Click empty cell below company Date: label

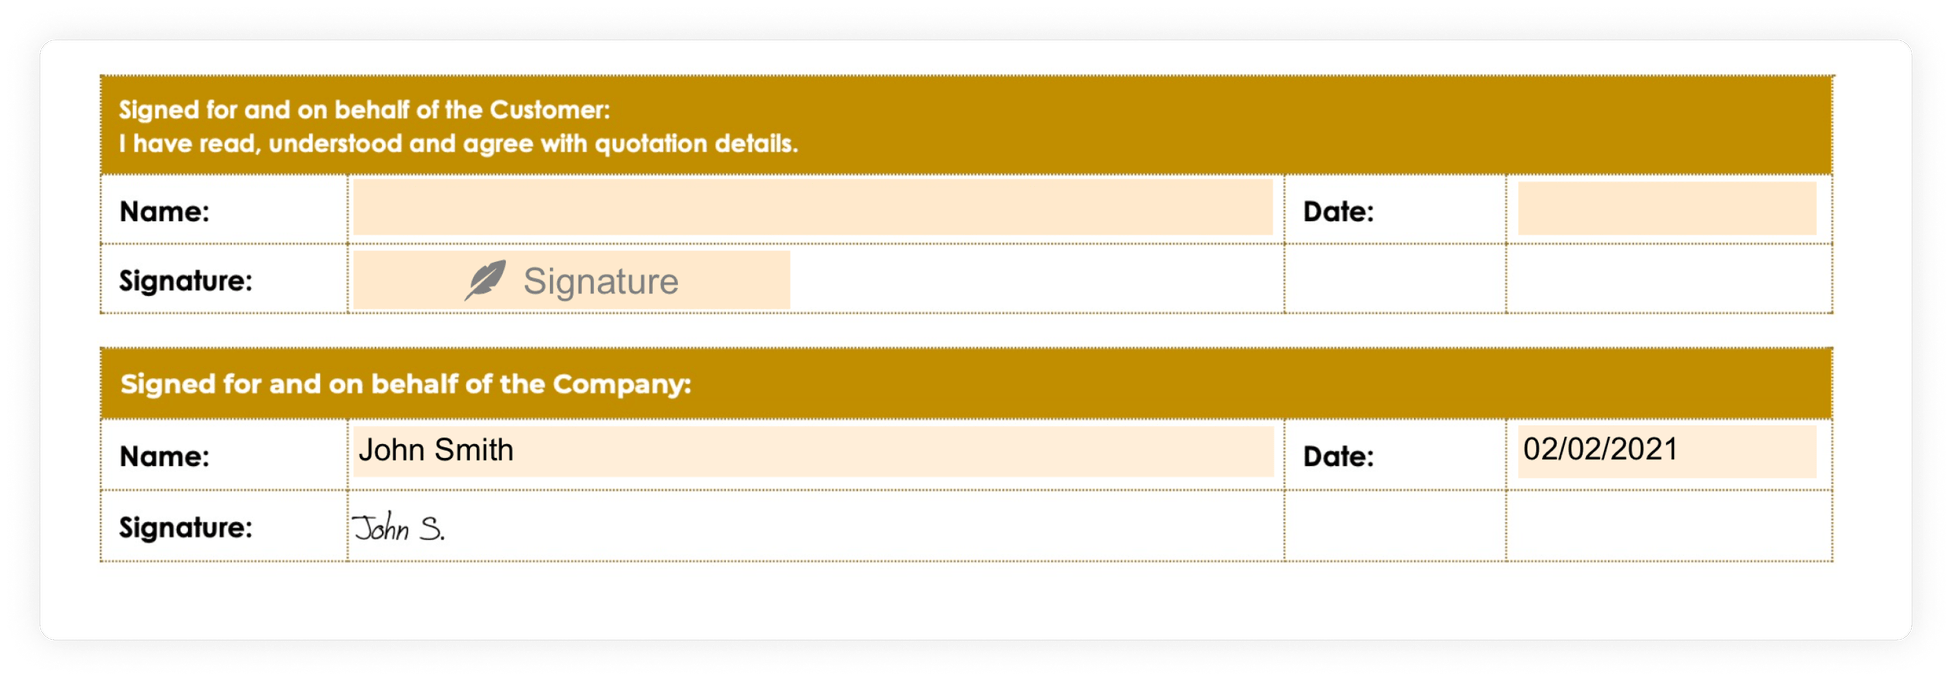1395,525
